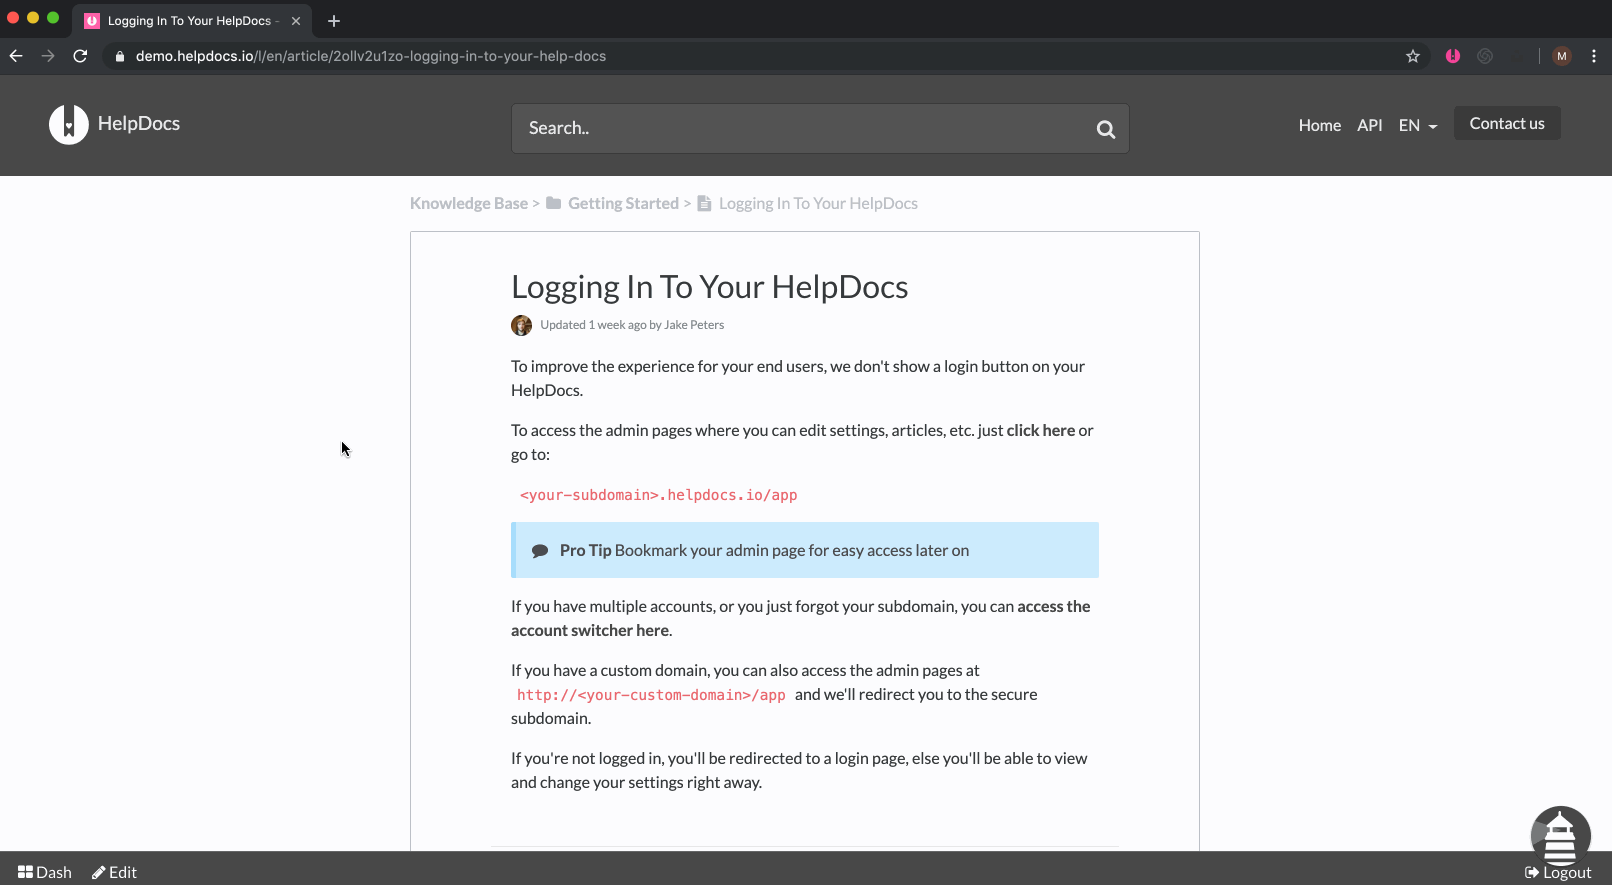This screenshot has height=885, width=1612.
Task: Click the Contact us button
Action: 1507,123
